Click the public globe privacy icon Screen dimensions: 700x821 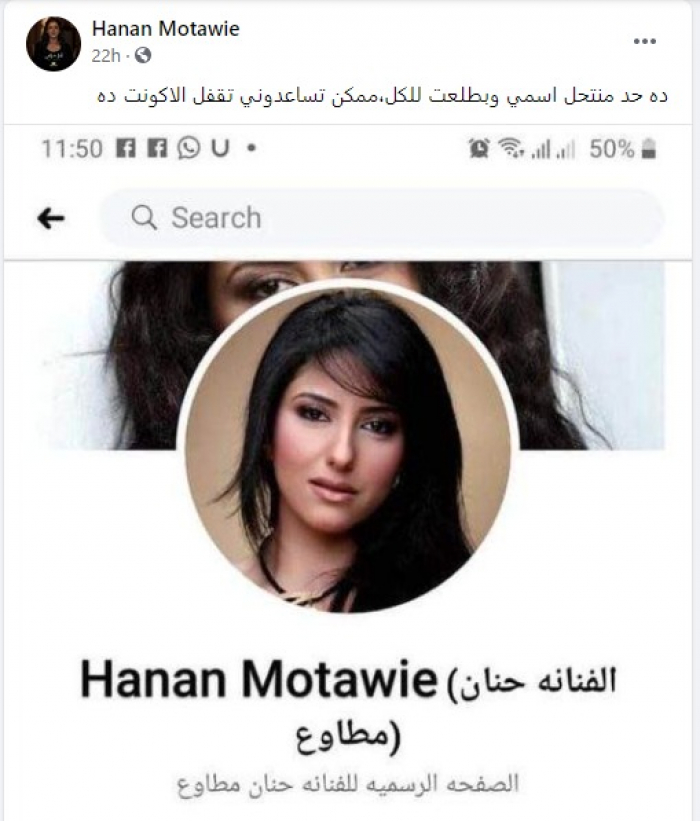[x=143, y=55]
